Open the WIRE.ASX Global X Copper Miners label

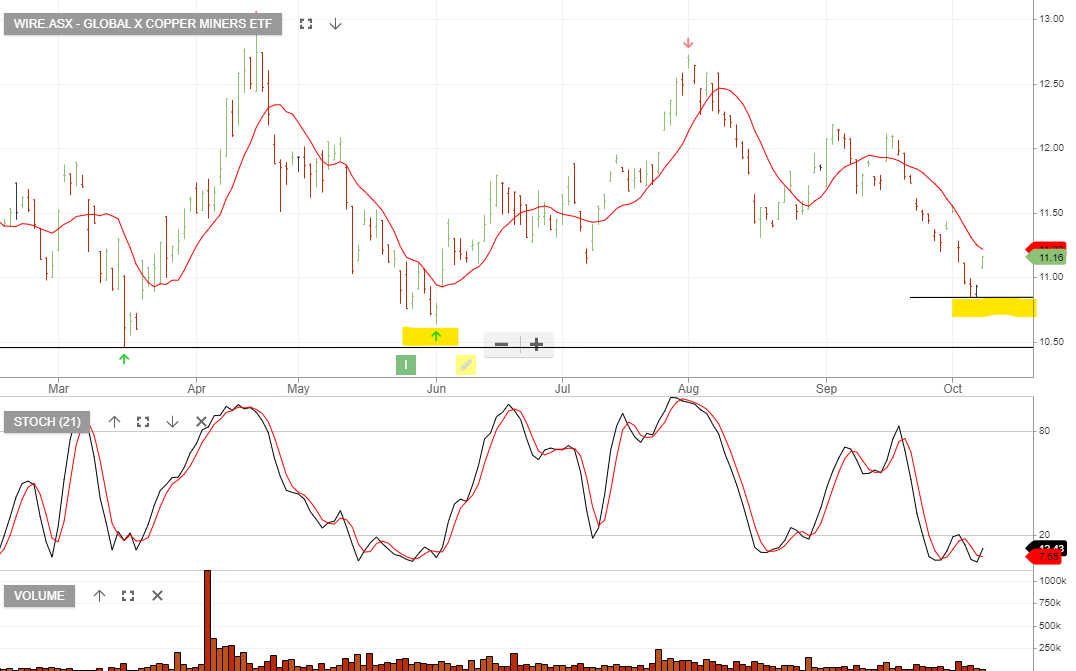[x=143, y=23]
